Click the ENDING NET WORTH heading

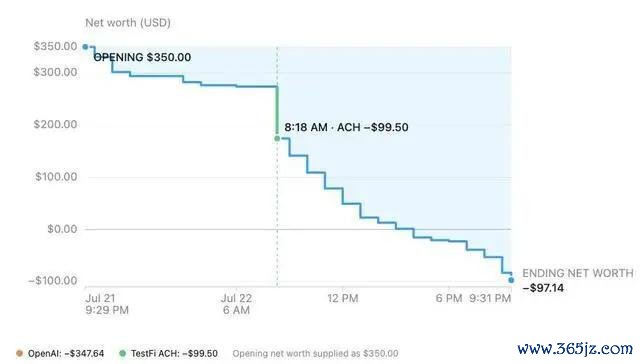tap(578, 273)
